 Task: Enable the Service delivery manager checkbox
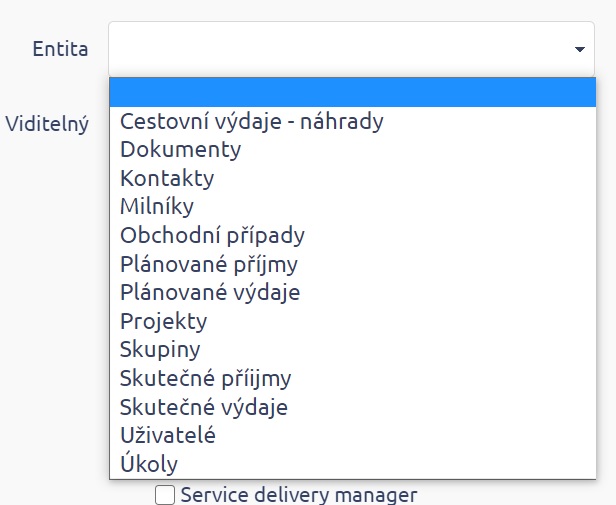click(165, 494)
